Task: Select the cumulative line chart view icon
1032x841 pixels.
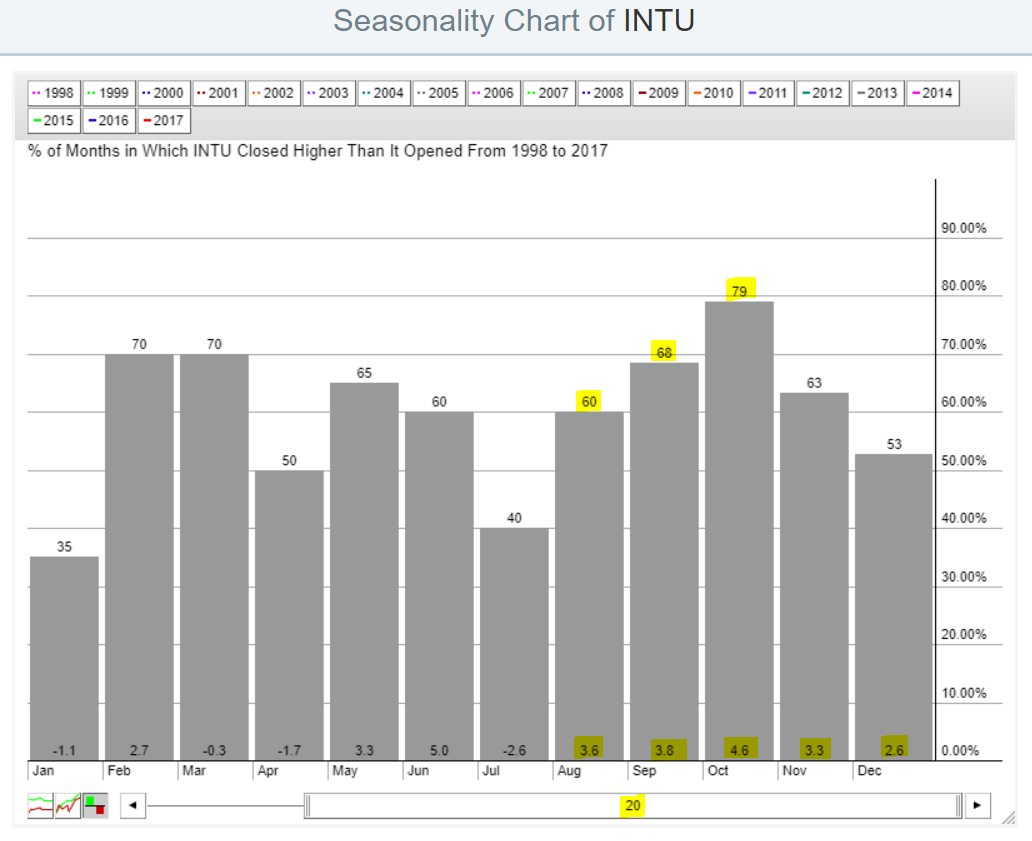Action: tap(68, 805)
